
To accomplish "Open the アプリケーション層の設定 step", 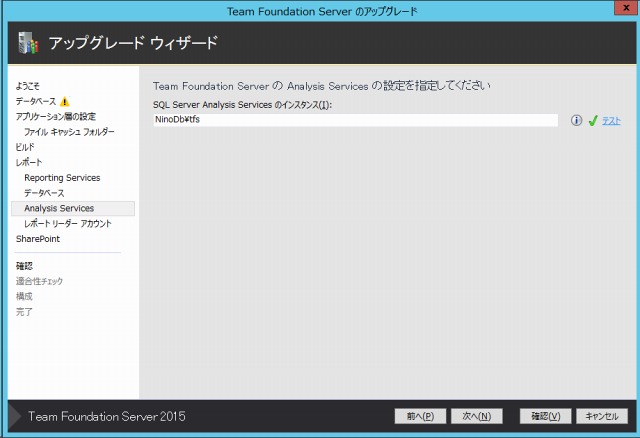I will tap(56, 117).
